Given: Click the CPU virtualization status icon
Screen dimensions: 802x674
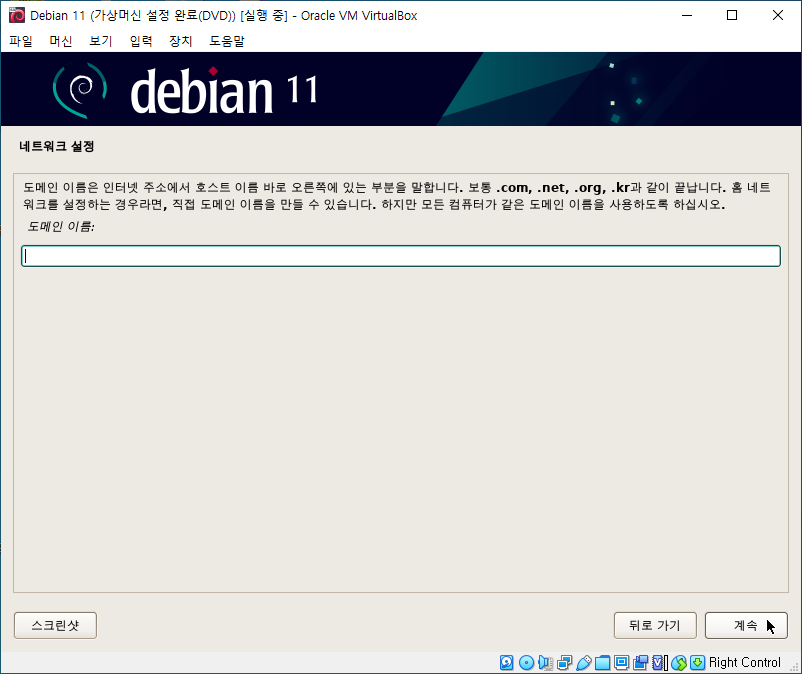Looking at the screenshot, I should point(660,662).
